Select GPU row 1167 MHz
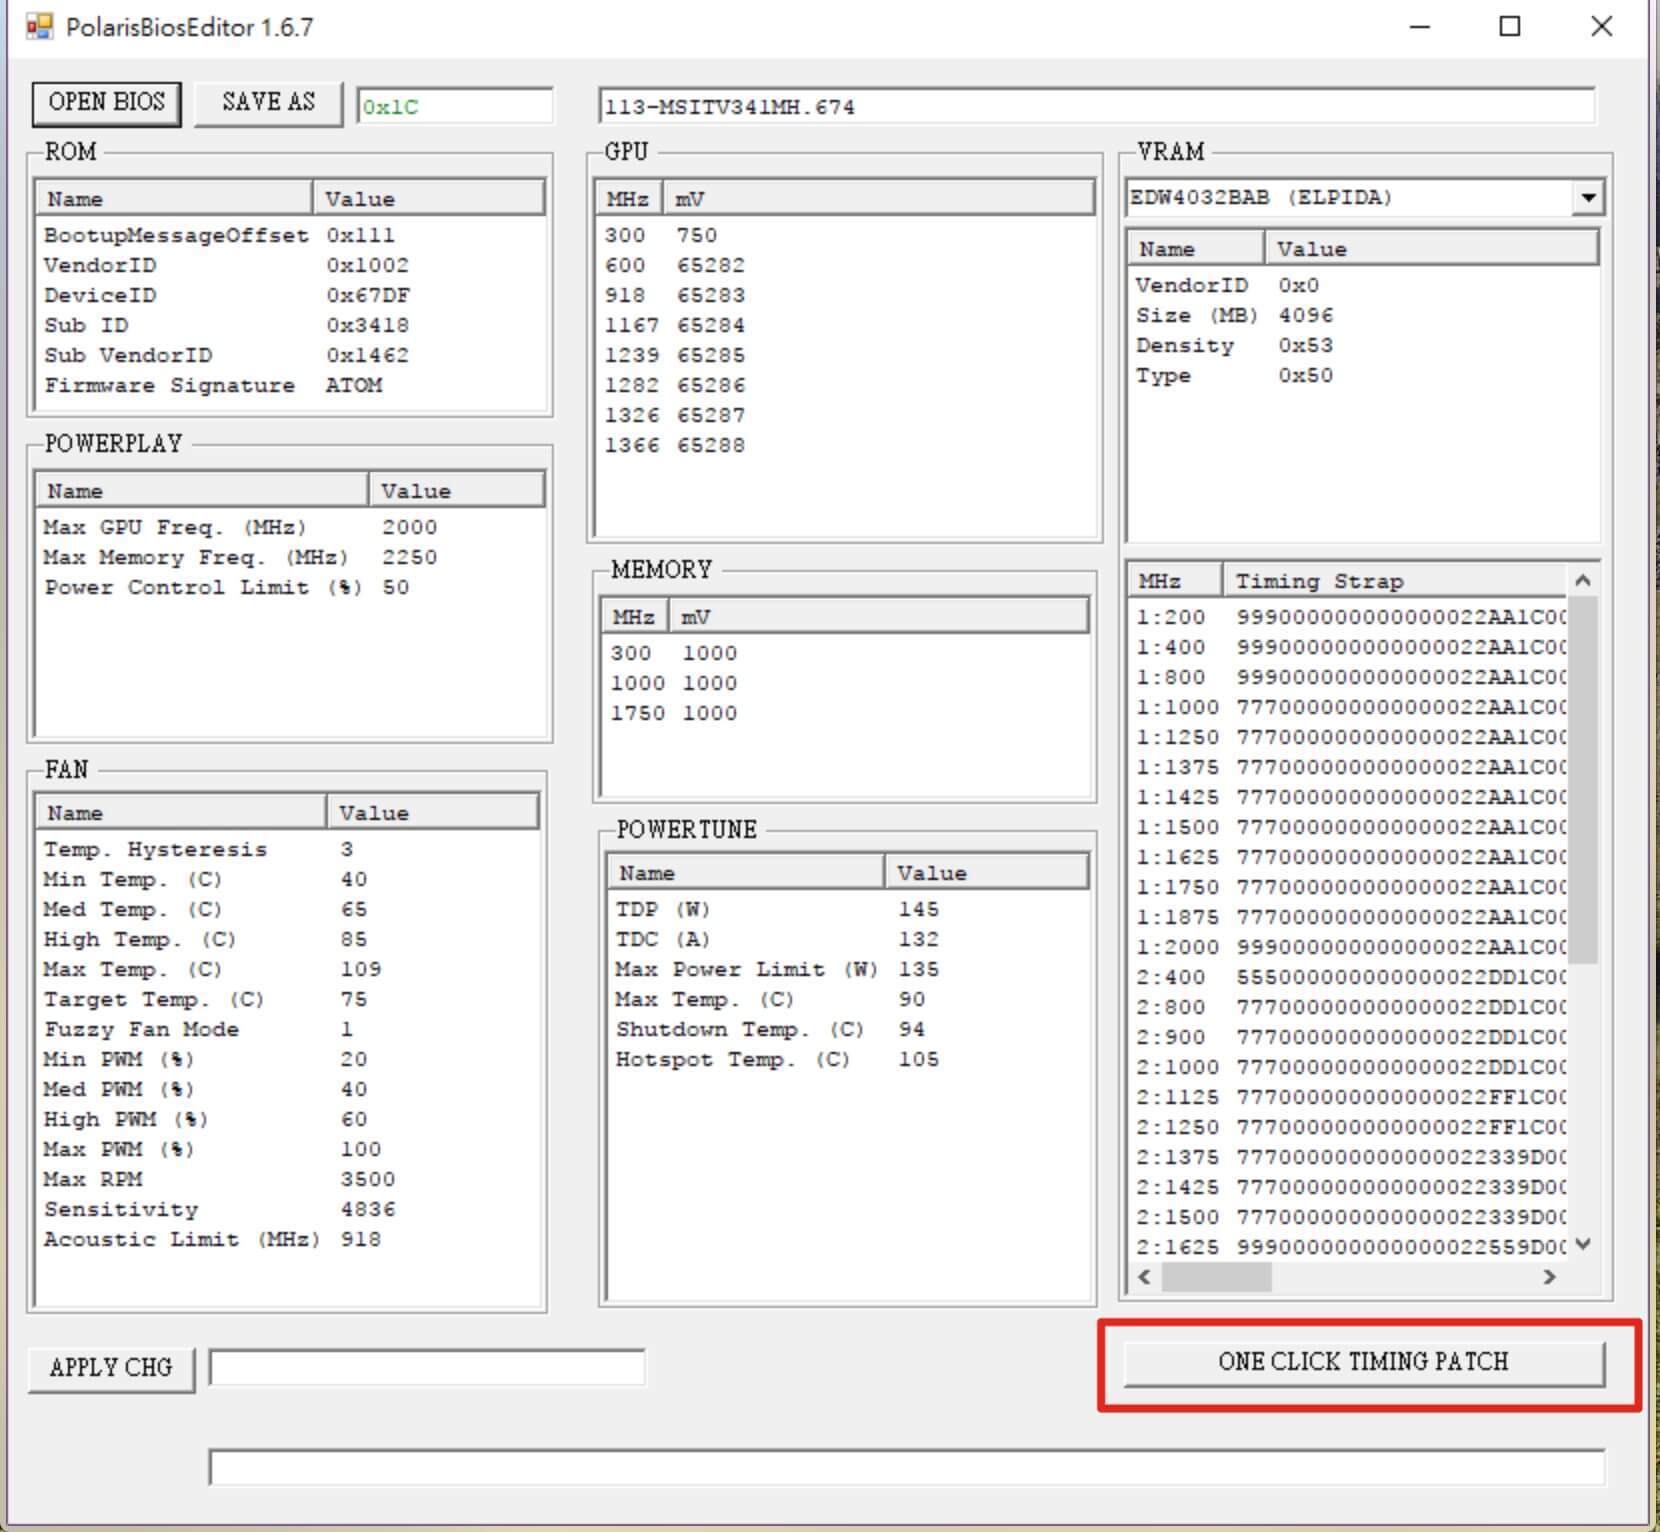This screenshot has width=1660, height=1532. (845, 326)
